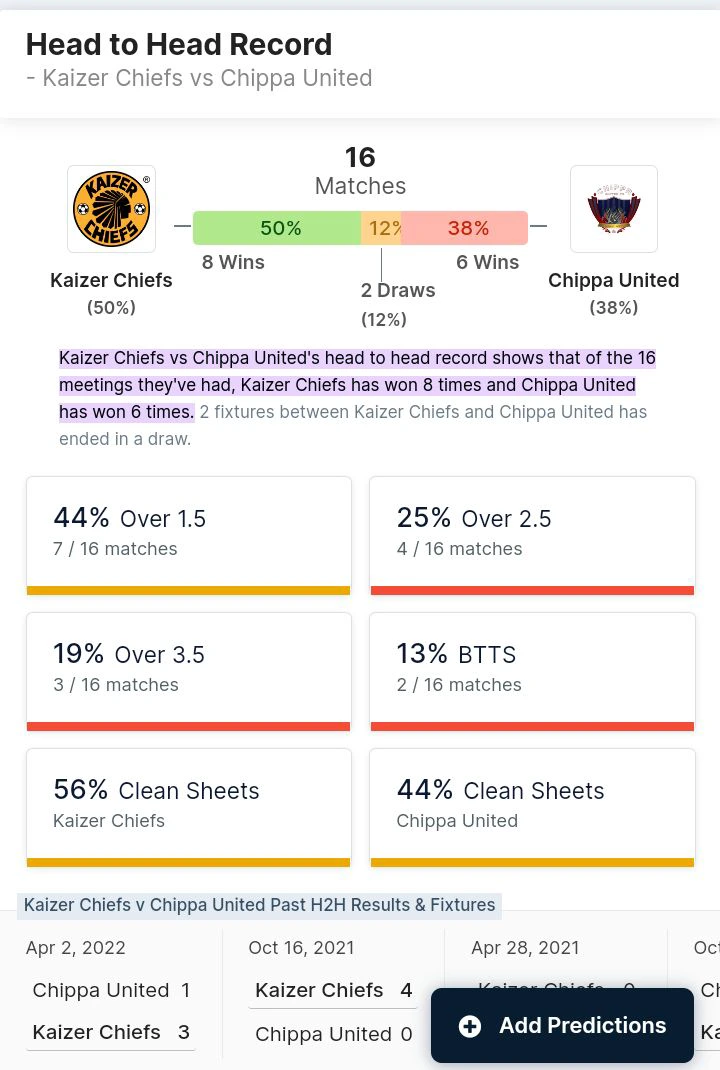Click the Kaizer Chiefs team logo

[111, 209]
